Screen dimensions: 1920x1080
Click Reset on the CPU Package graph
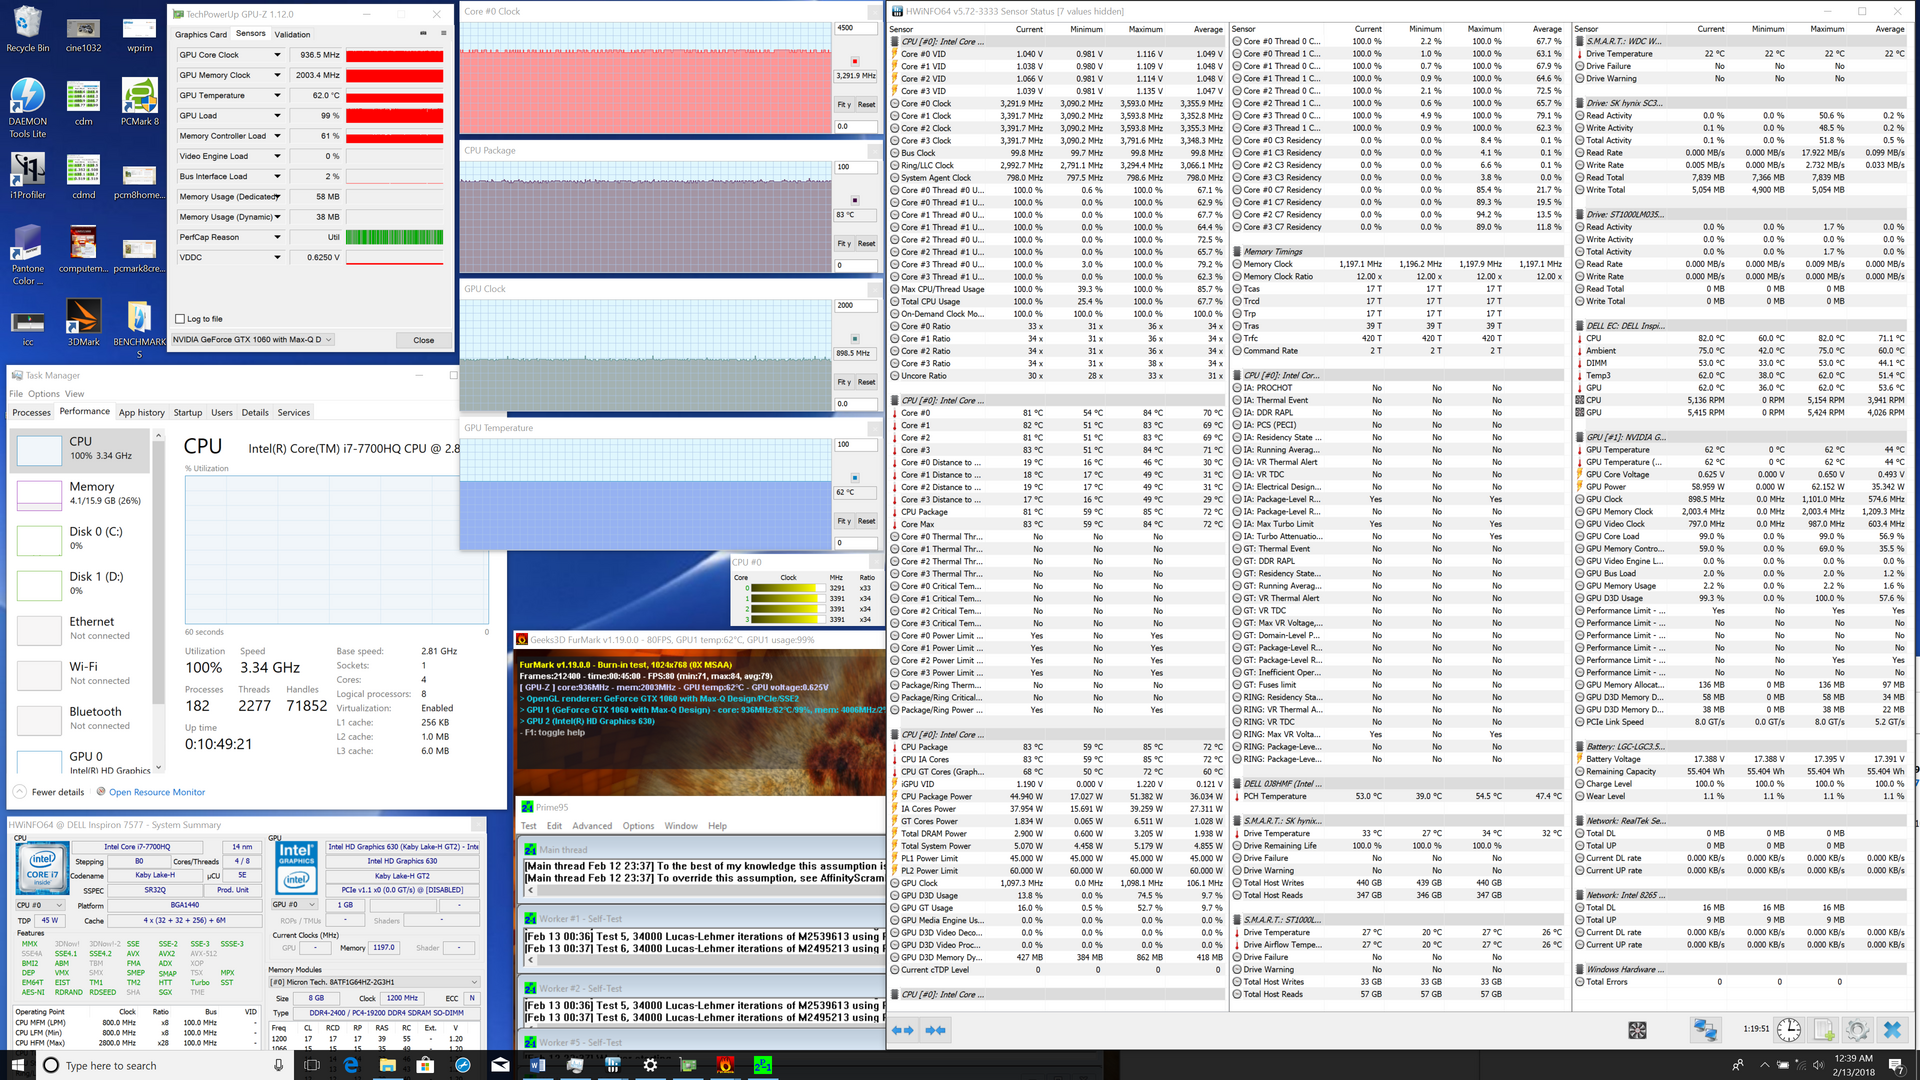(x=866, y=243)
